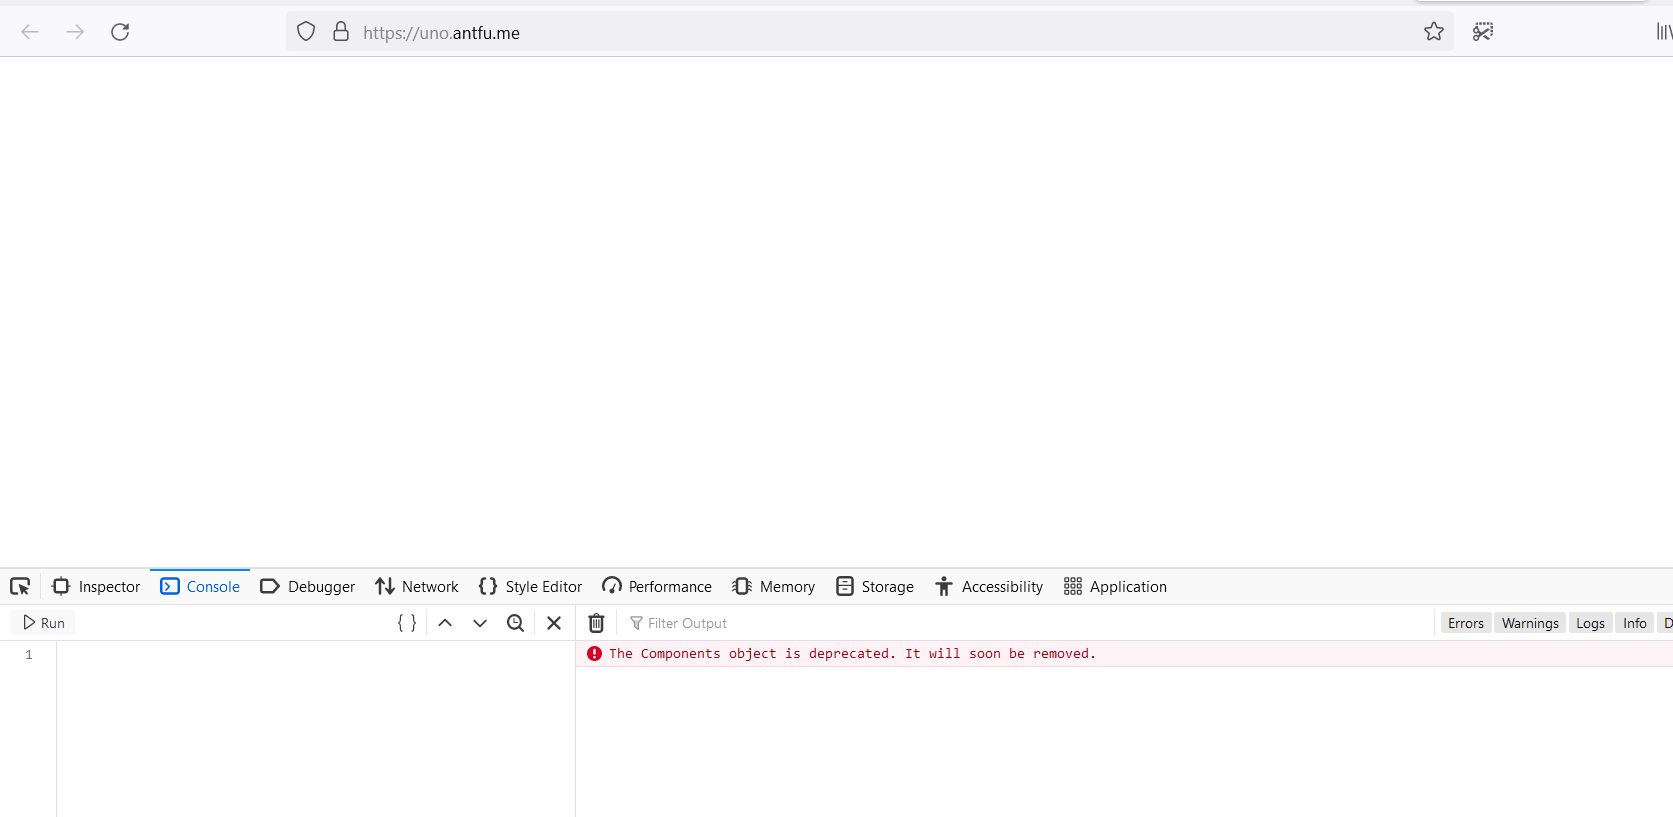Switch to the Inspector tab
Image resolution: width=1673 pixels, height=817 pixels.
[96, 586]
